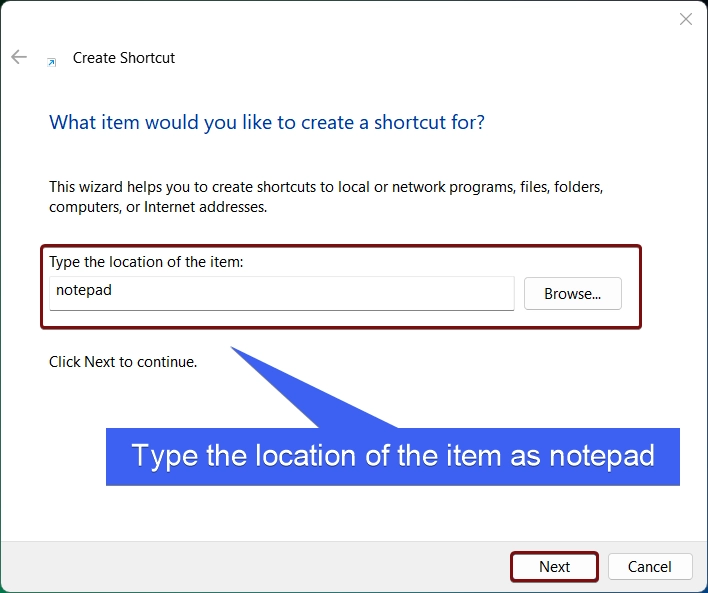Click the 'This wizard helps you' description text
Screen dimensions: 708x593
click(326, 196)
